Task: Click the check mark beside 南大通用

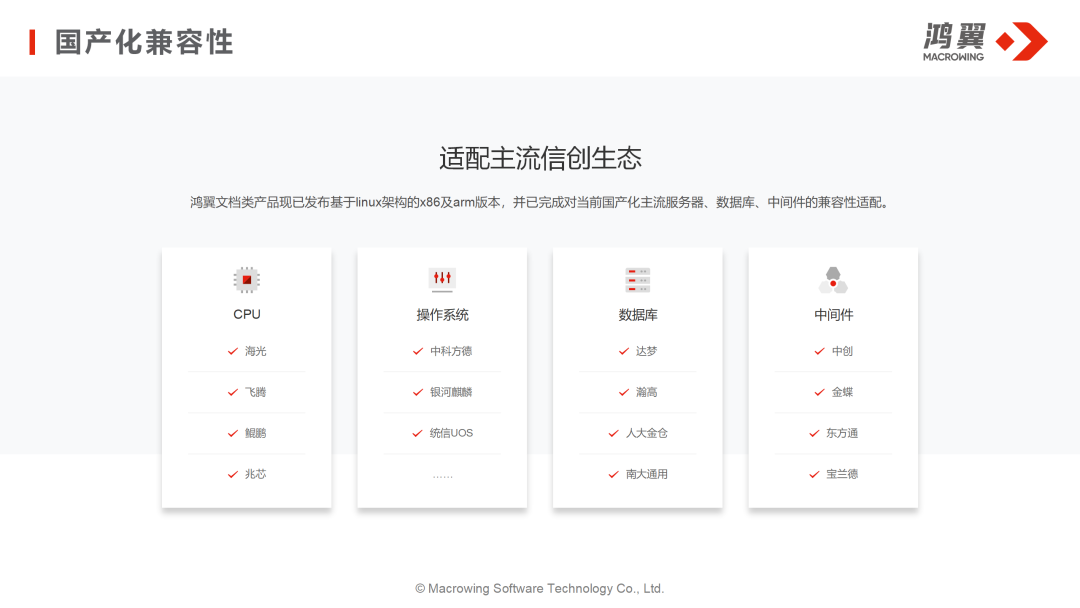Action: click(613, 474)
